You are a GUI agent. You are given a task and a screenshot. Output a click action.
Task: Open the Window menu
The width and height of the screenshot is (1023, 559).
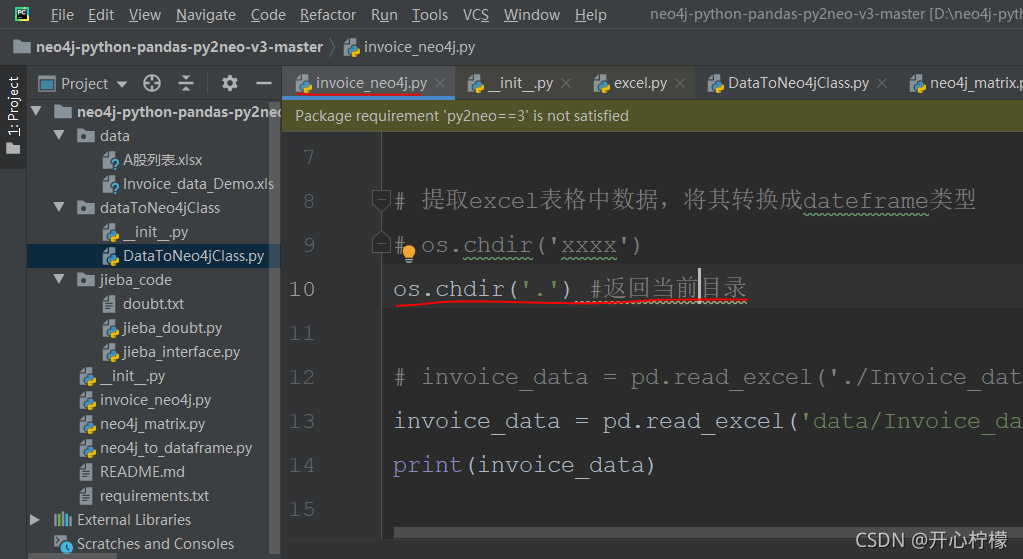532,14
